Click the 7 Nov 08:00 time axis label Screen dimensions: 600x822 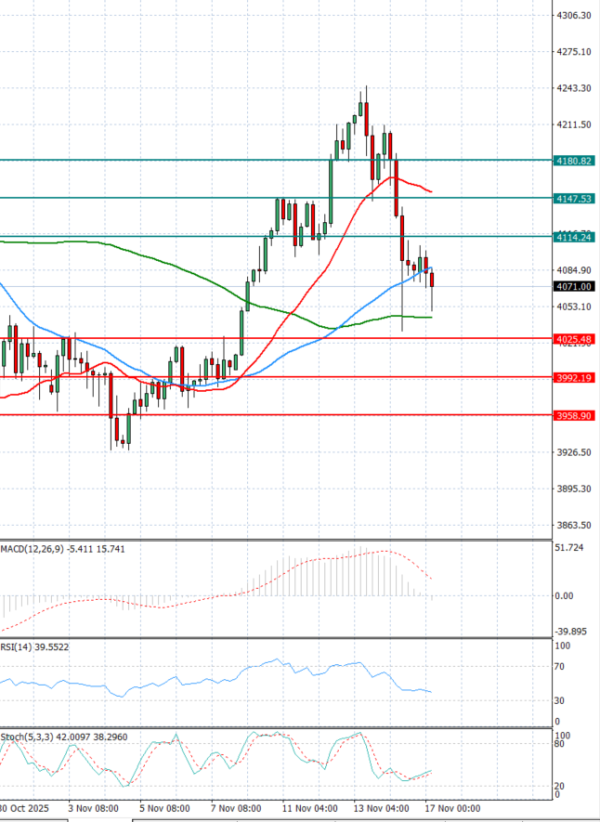point(236,807)
